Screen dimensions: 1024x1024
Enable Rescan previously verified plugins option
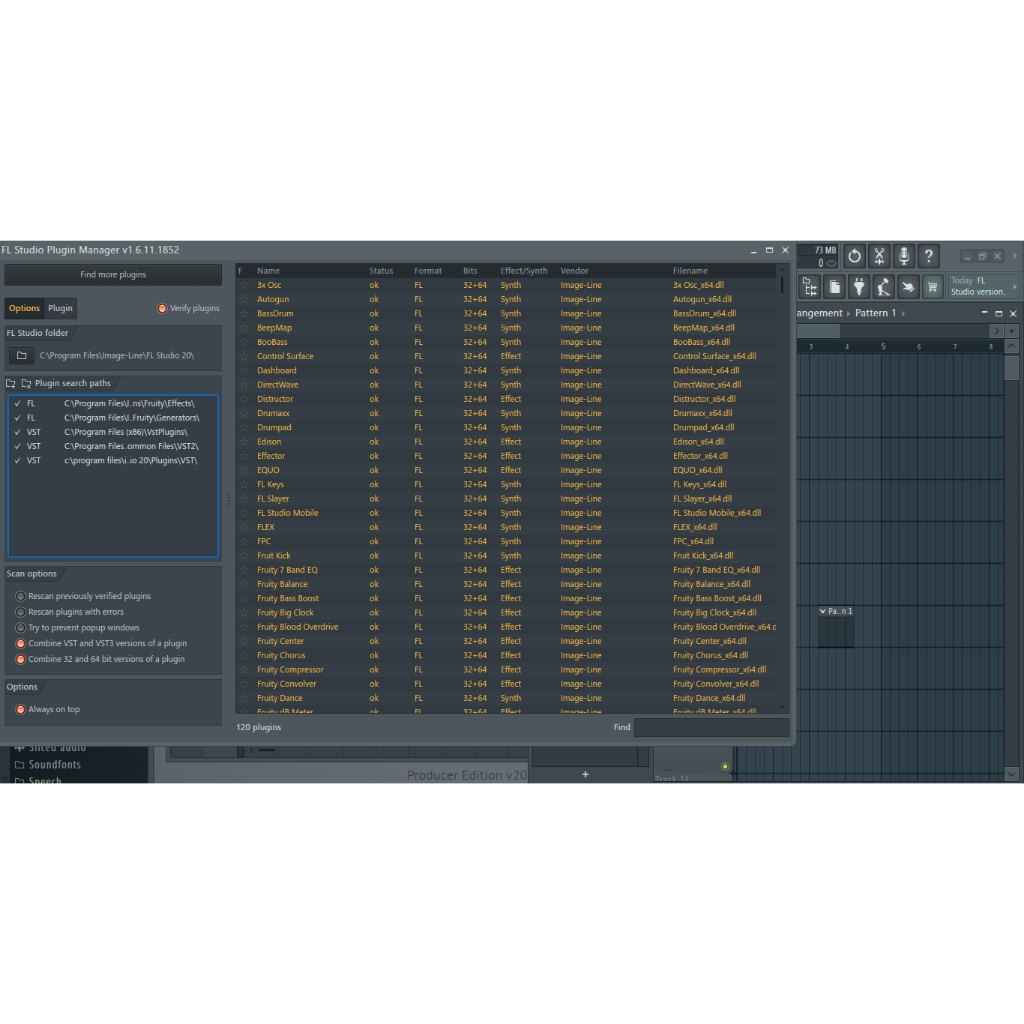(20, 596)
